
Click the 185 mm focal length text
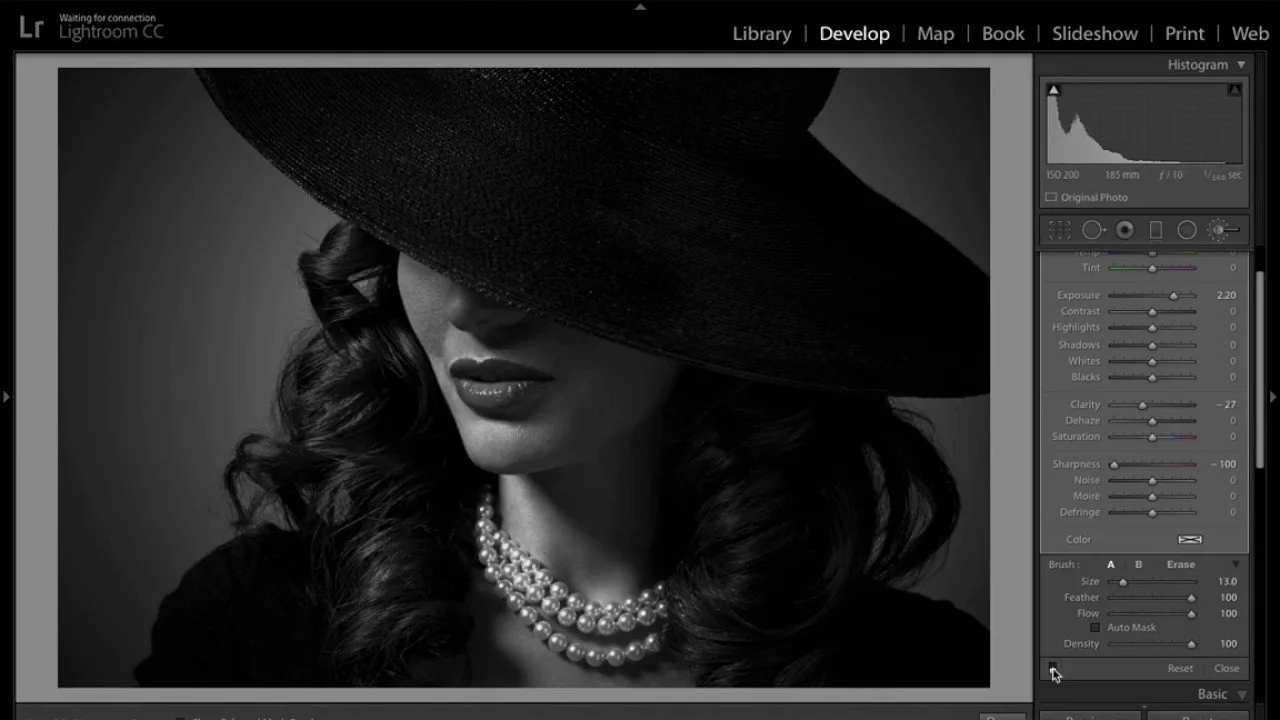[x=1122, y=175]
